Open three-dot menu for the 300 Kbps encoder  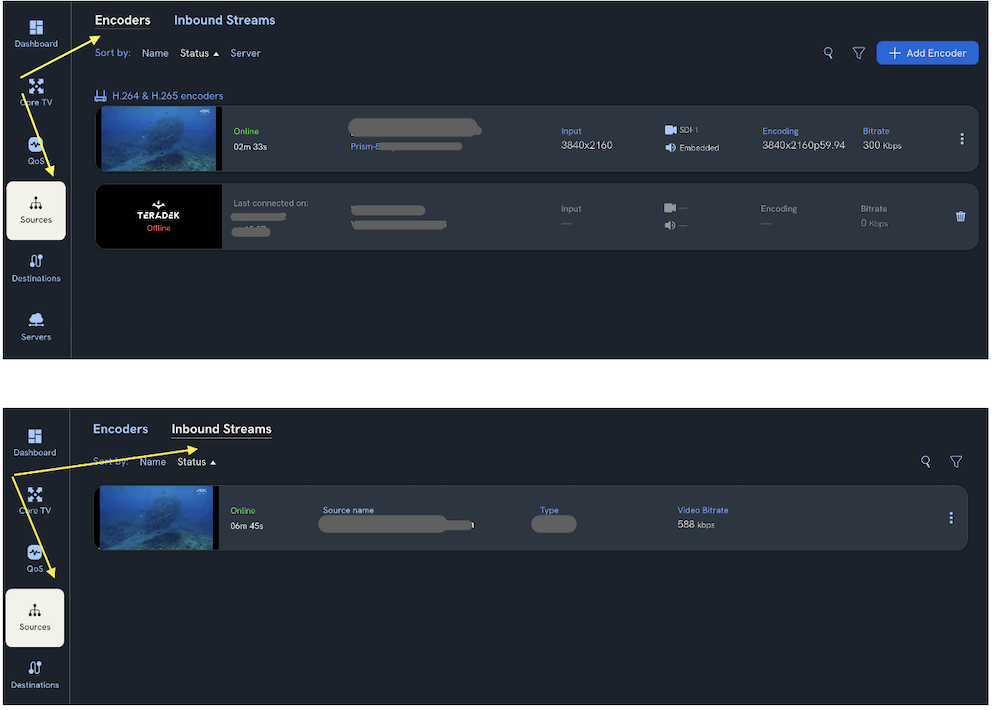(x=961, y=139)
